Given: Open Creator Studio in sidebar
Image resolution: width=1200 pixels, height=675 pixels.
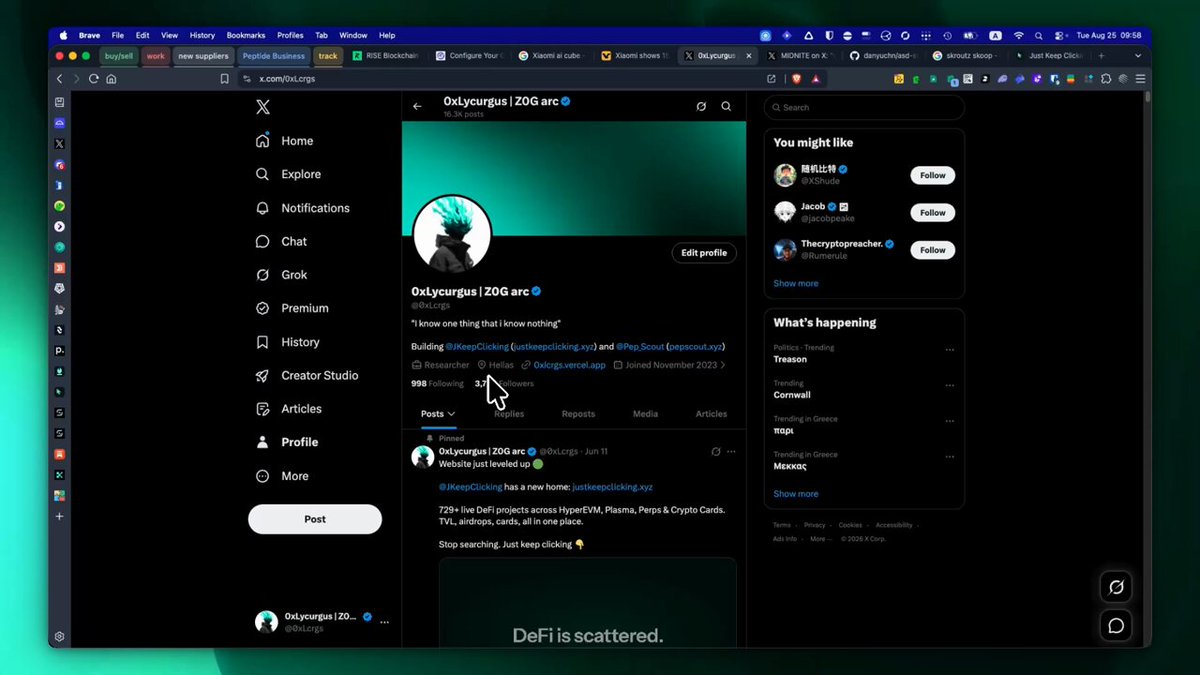Looking at the screenshot, I should coord(306,375).
